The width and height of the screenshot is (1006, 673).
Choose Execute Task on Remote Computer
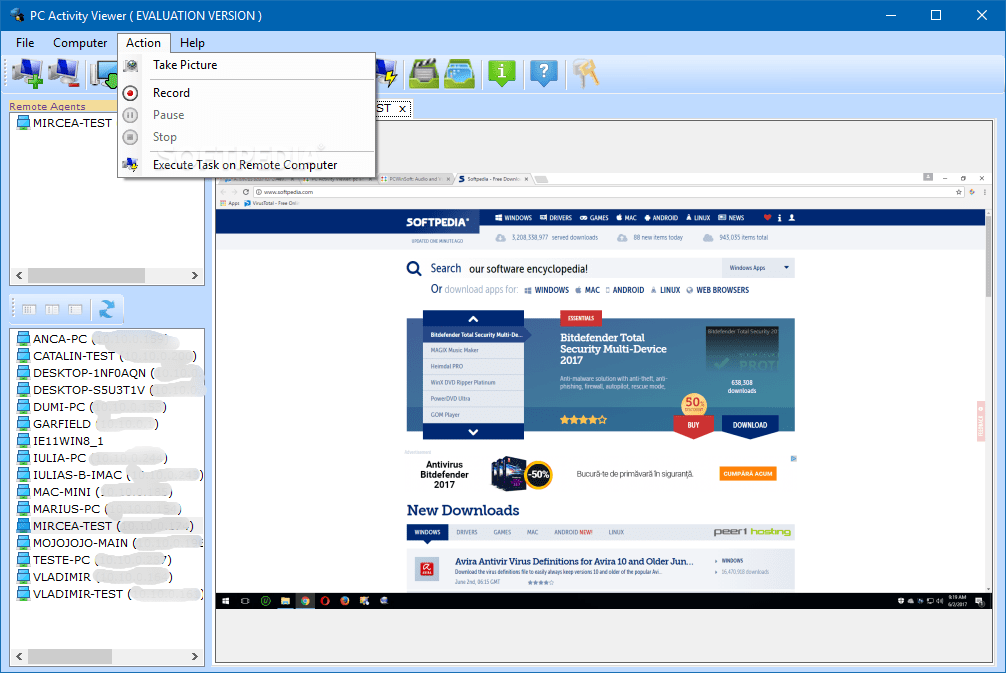point(246,166)
